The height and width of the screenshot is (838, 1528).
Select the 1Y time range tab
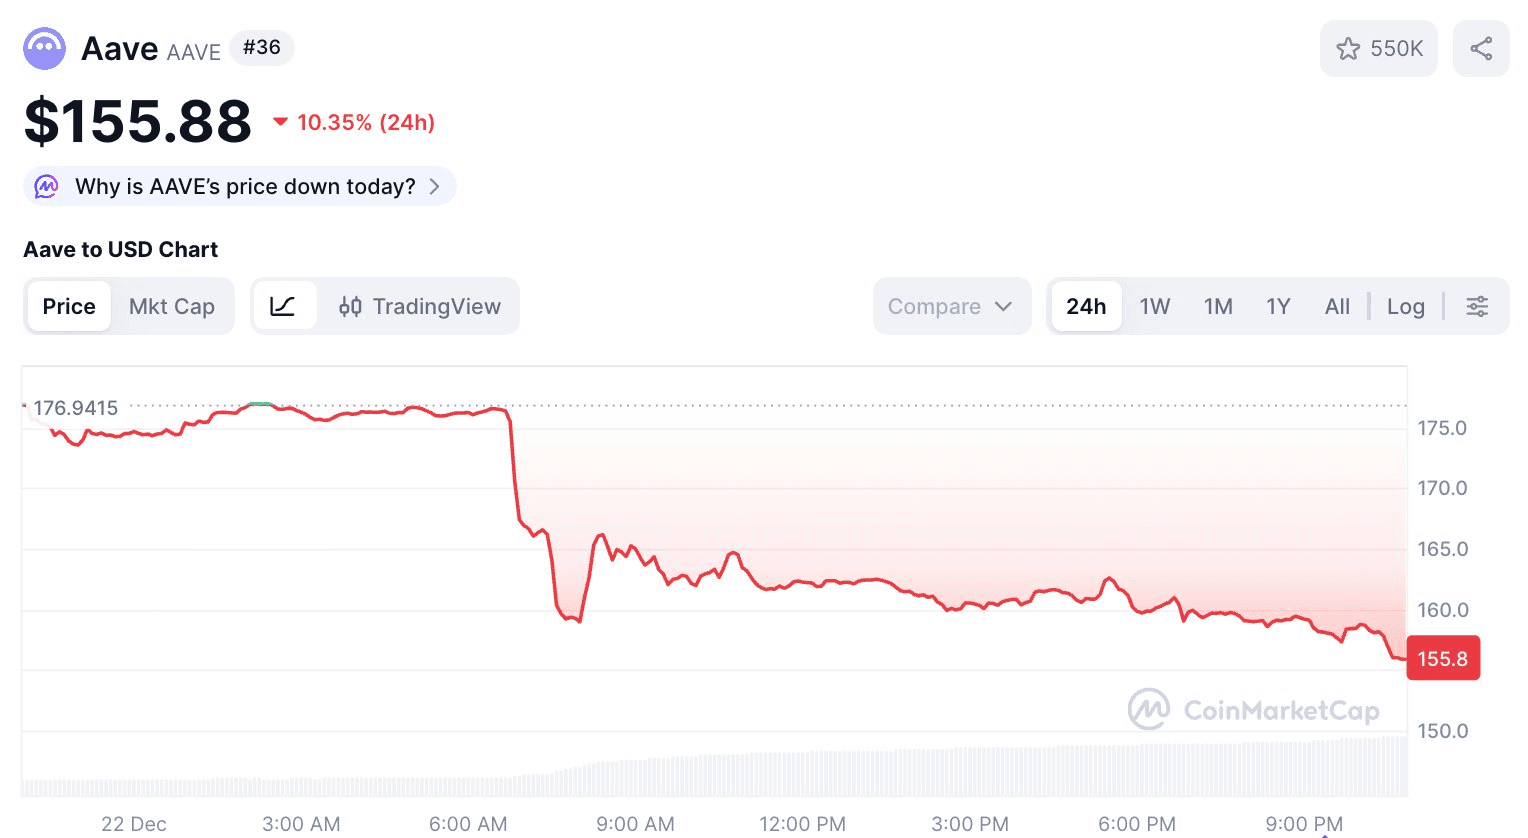[x=1278, y=306]
